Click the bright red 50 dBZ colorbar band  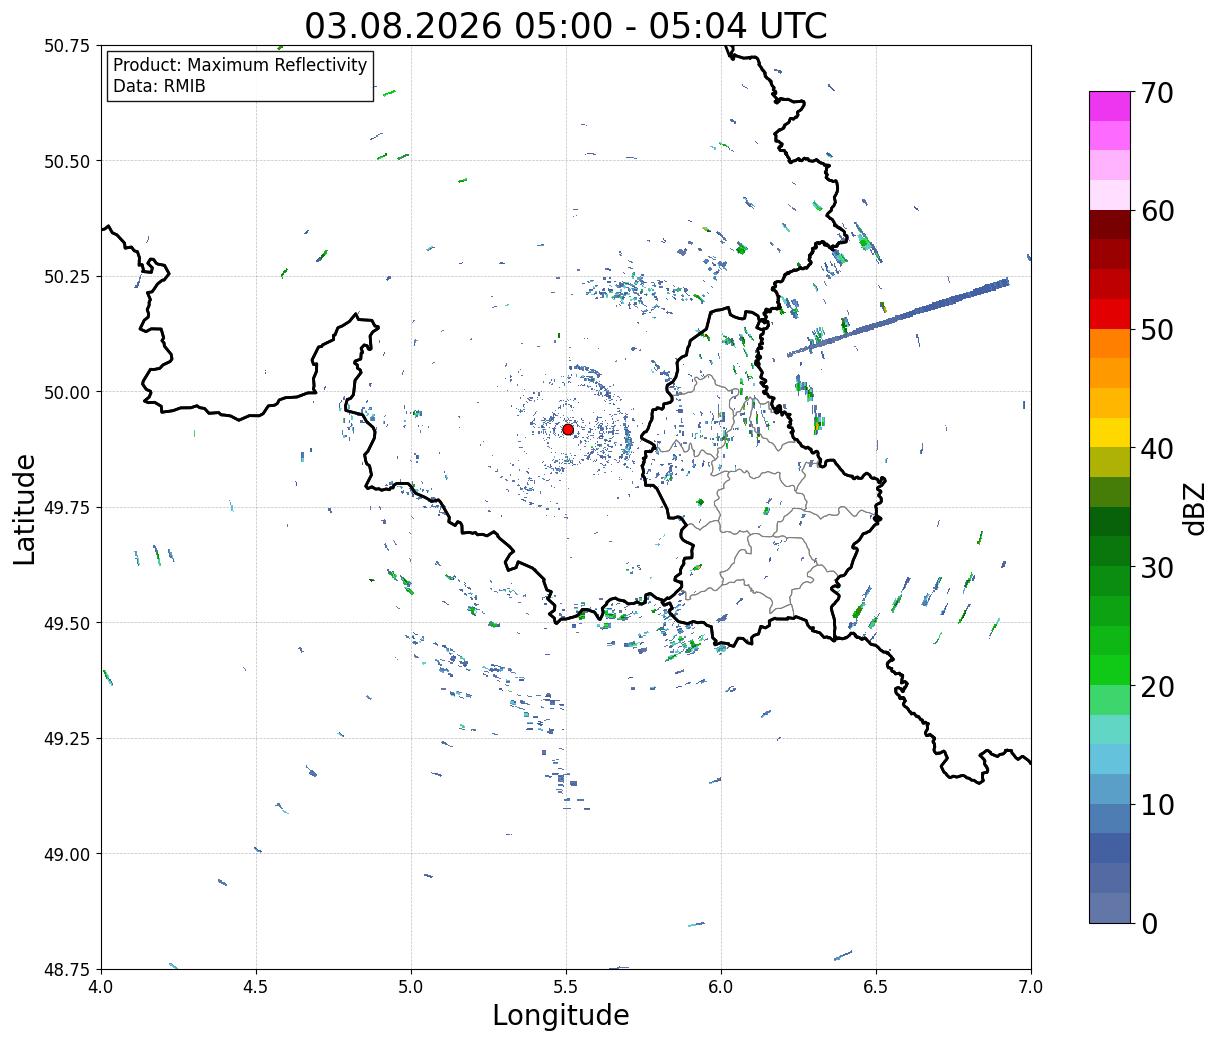tap(1110, 314)
